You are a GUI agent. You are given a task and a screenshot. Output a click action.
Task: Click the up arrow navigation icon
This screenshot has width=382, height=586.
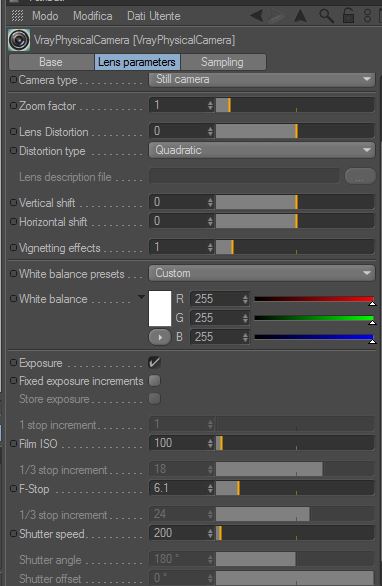point(301,16)
